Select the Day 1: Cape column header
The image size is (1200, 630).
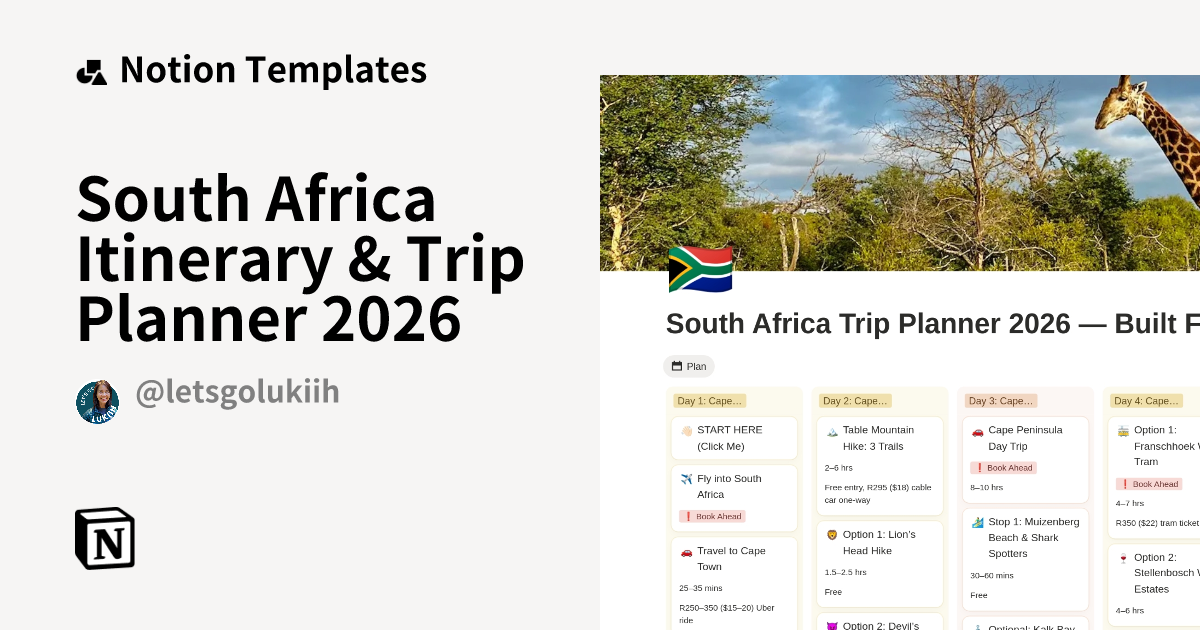(x=709, y=400)
